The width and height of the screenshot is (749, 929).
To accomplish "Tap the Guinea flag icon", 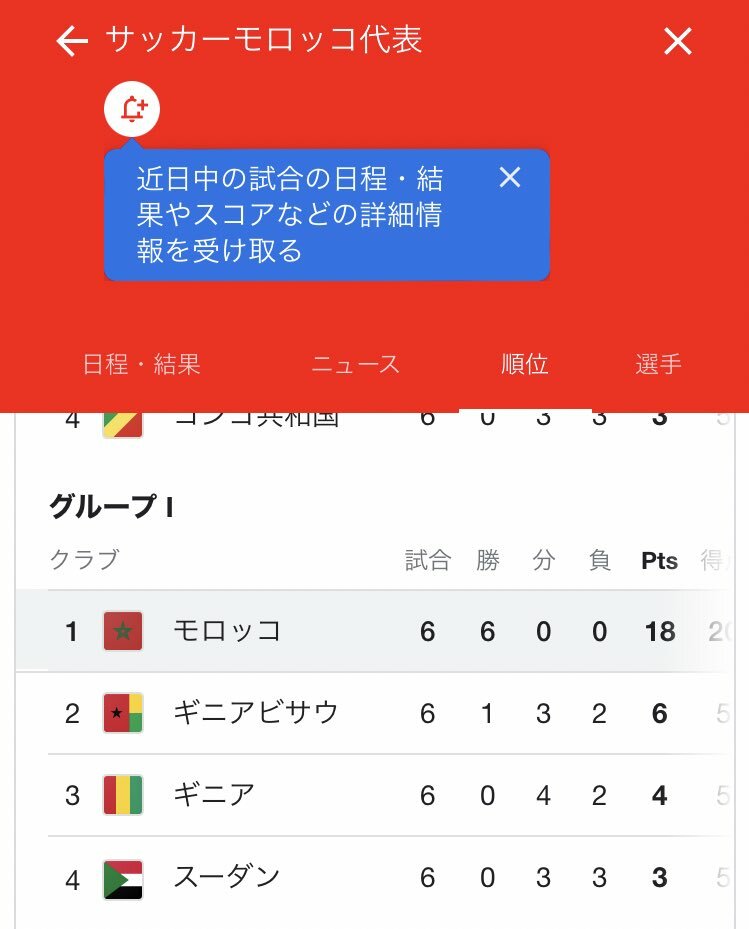I will (123, 796).
